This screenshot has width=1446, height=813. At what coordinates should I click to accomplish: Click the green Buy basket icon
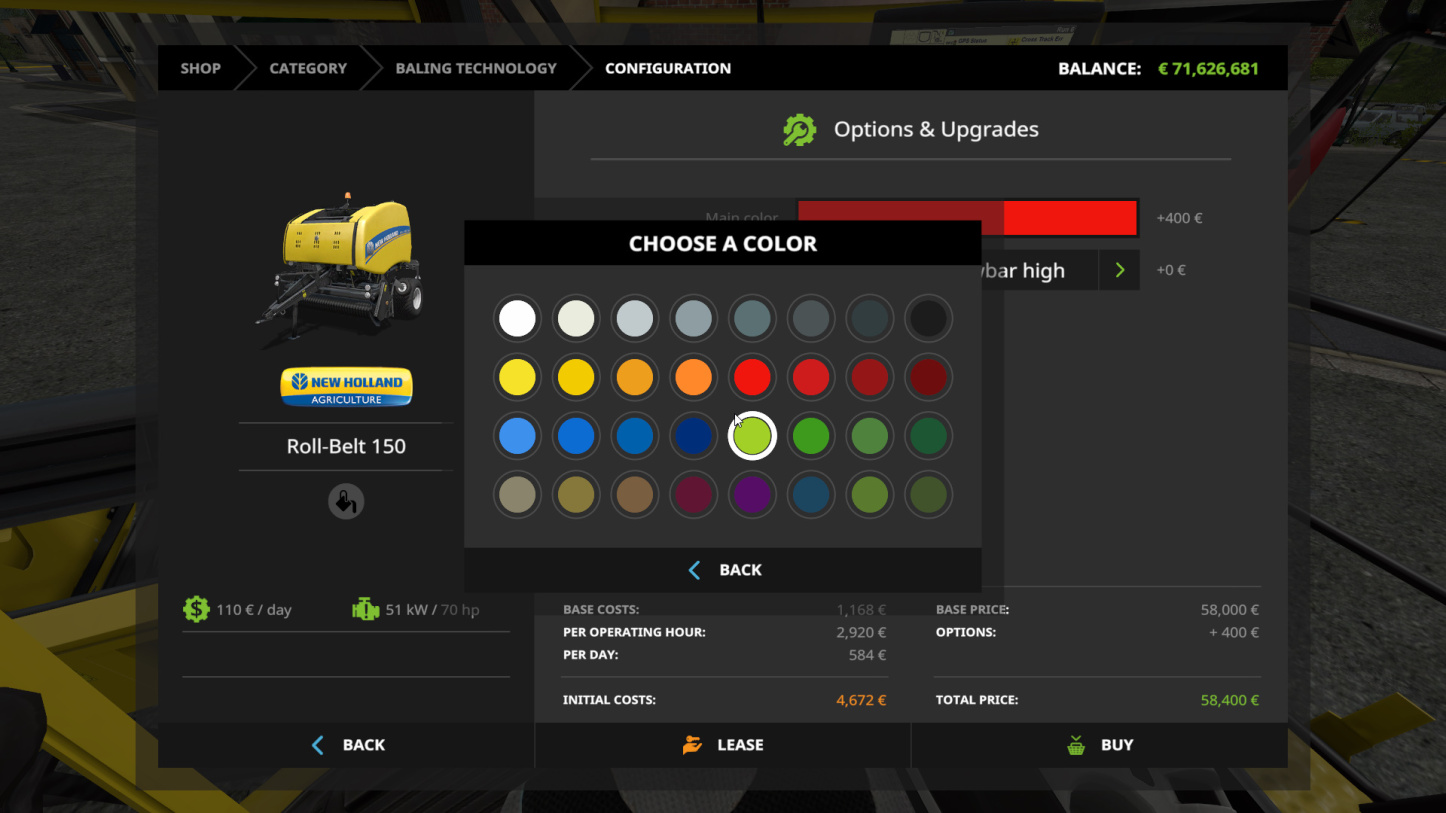(1076, 745)
